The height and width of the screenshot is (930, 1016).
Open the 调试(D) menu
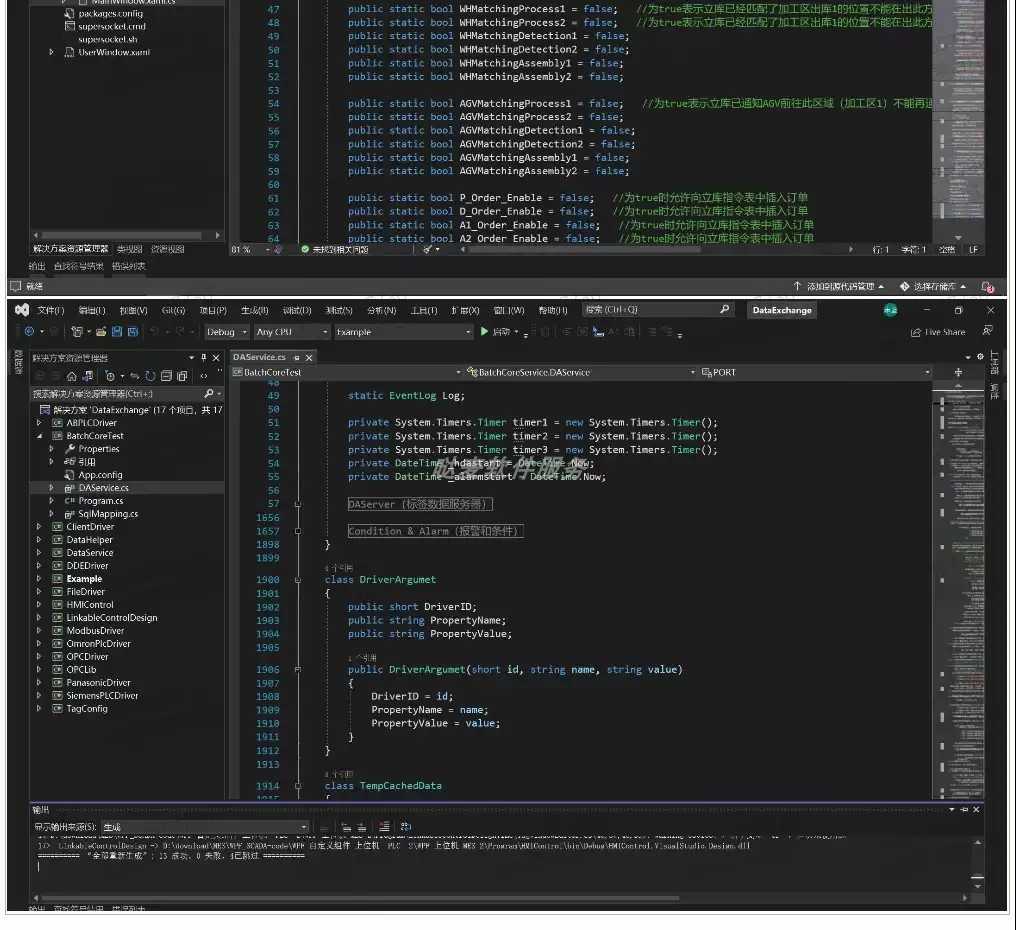click(297, 310)
